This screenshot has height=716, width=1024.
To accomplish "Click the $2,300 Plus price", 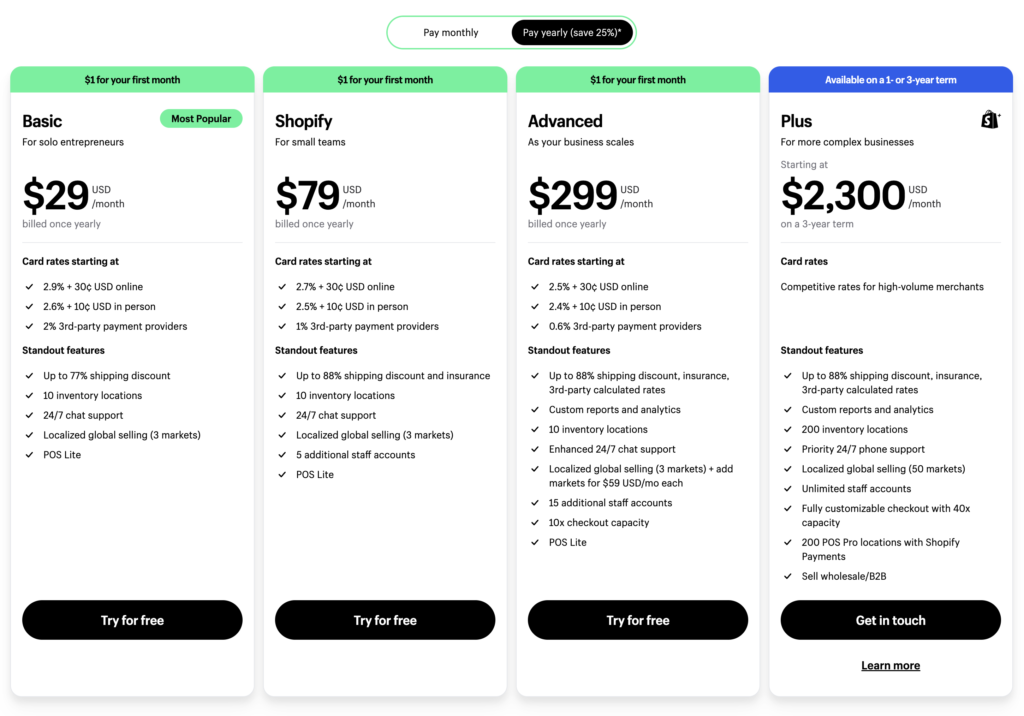I will pos(842,195).
